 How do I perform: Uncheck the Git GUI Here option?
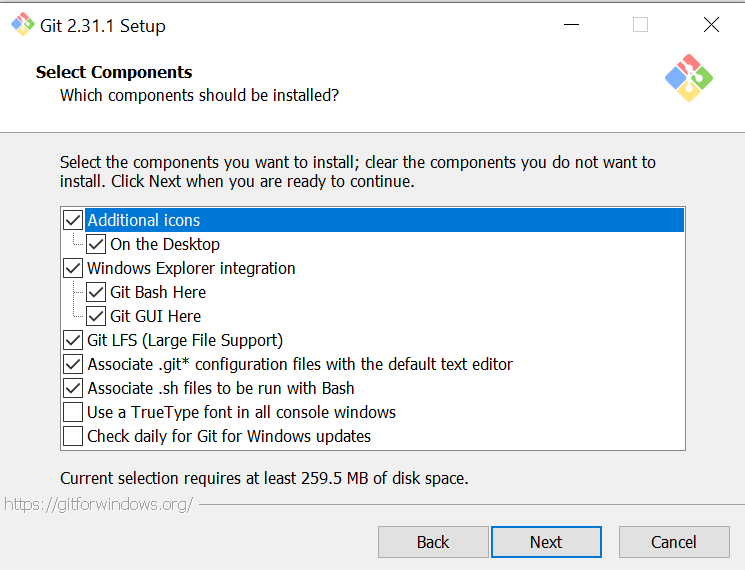(x=96, y=316)
